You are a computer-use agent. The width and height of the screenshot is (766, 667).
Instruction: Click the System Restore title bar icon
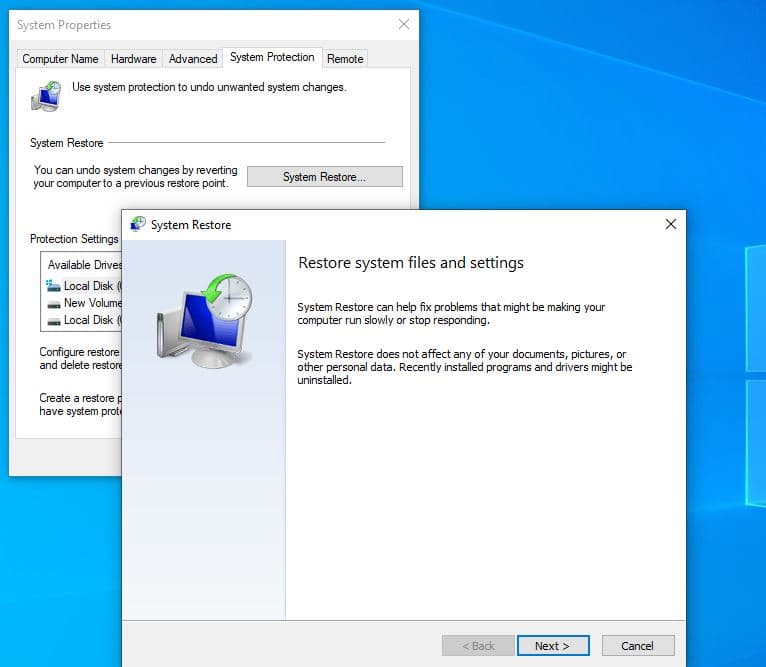(138, 225)
